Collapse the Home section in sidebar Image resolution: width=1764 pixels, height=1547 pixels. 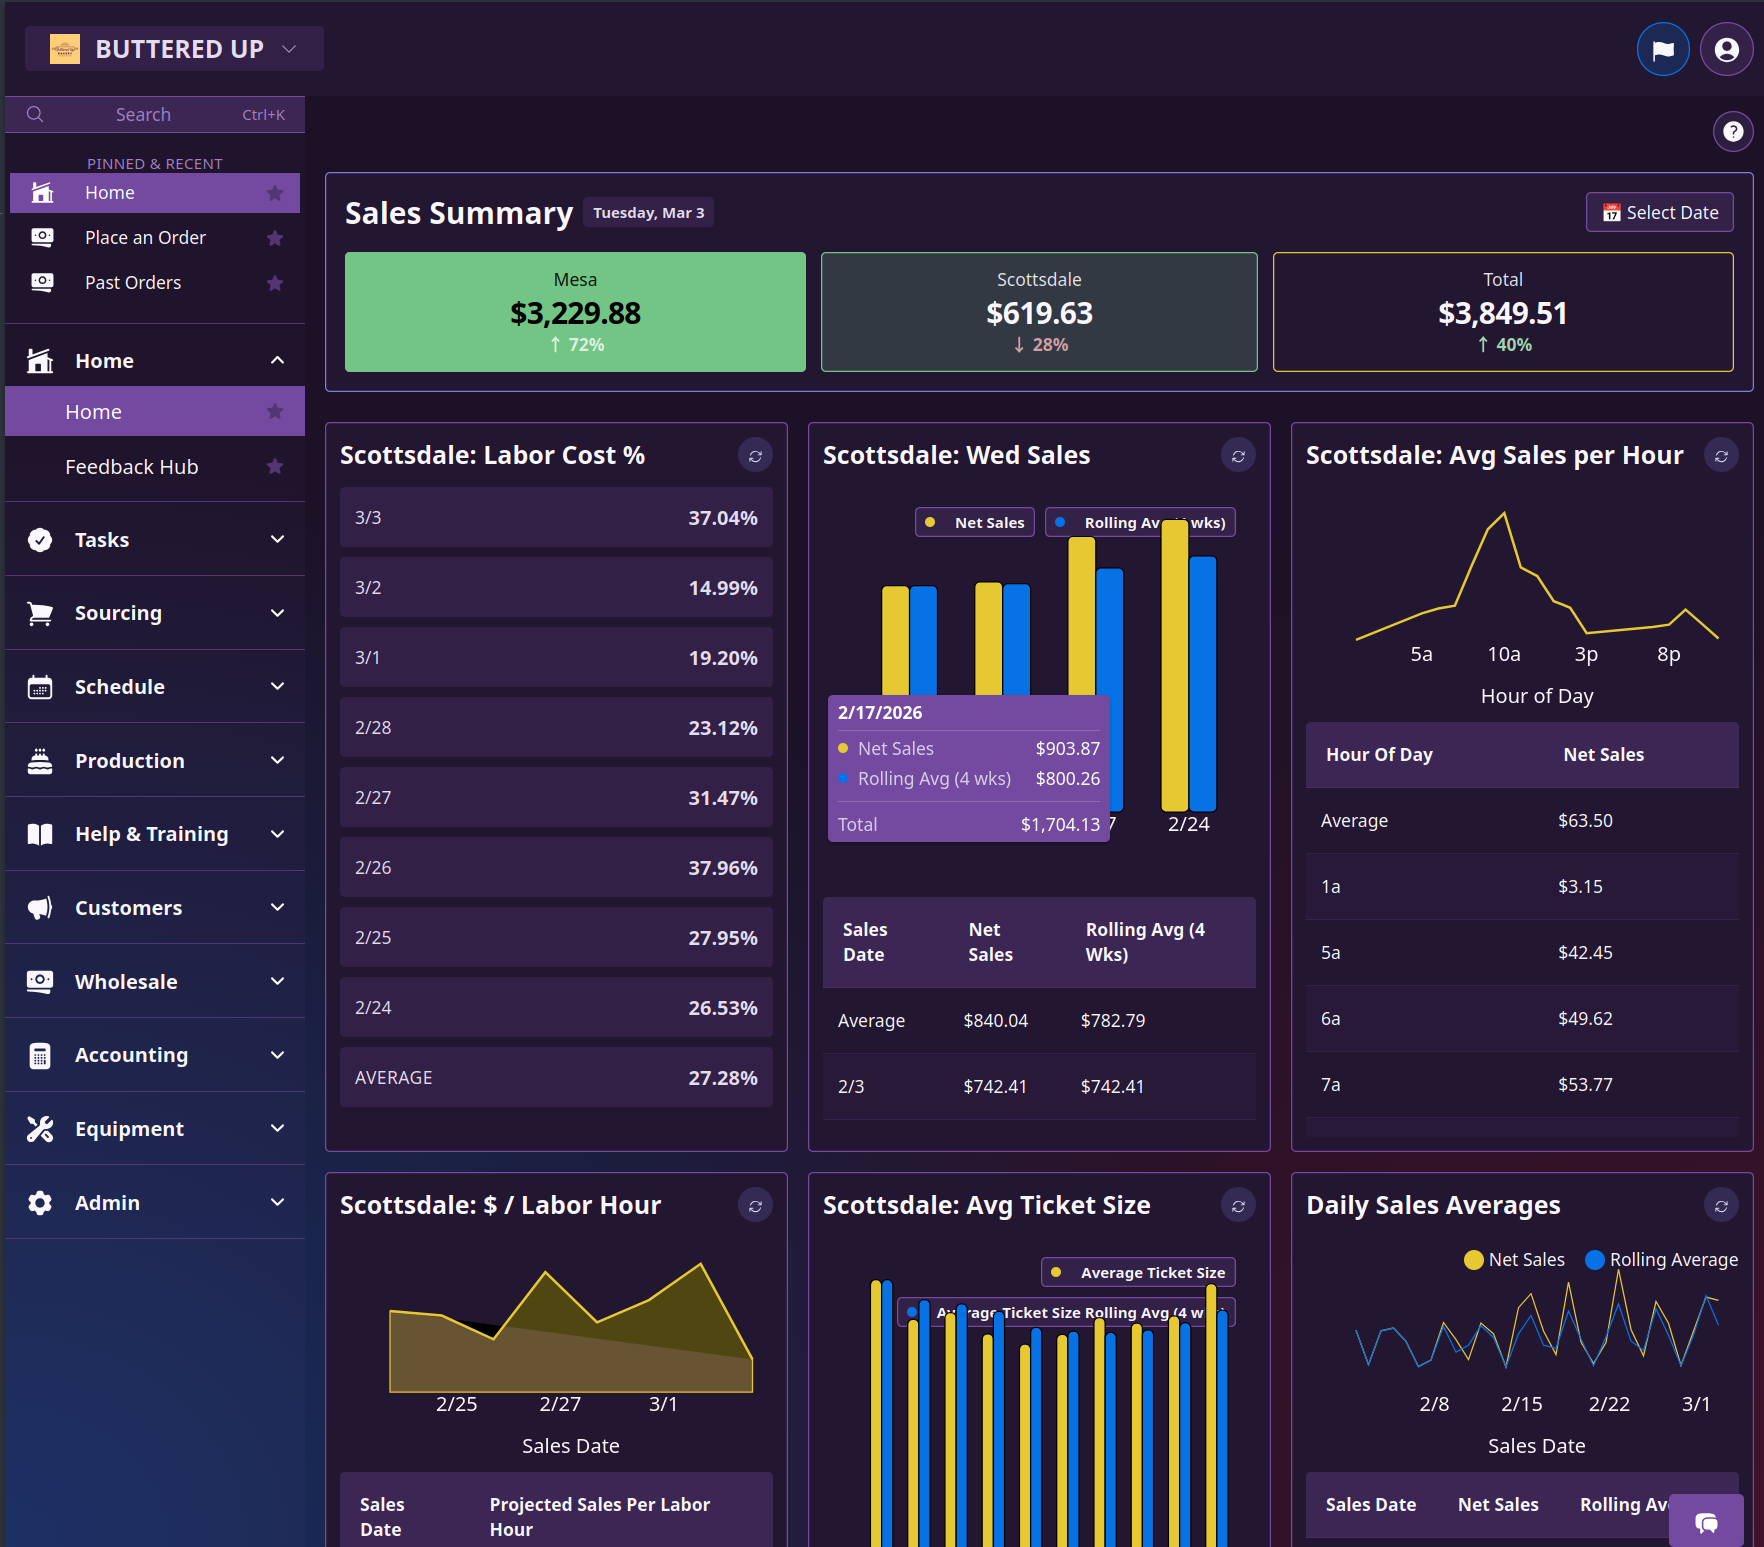click(x=277, y=360)
